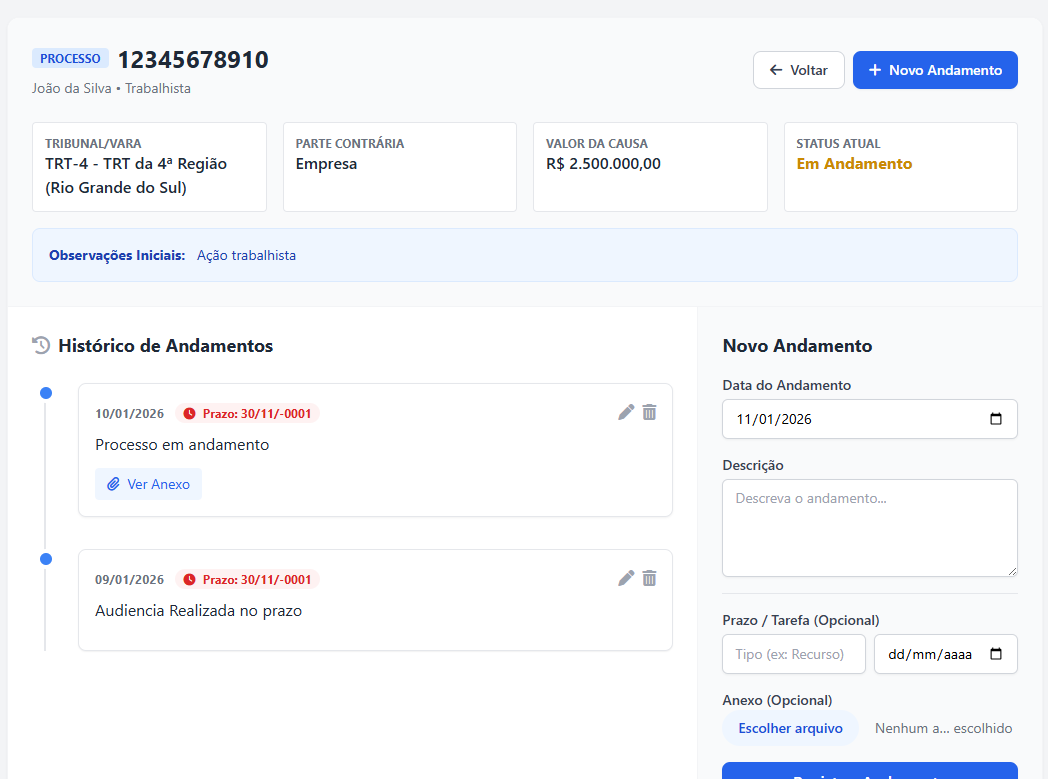Open the Ver Anexo attachment link
The image size is (1048, 779).
click(x=148, y=484)
